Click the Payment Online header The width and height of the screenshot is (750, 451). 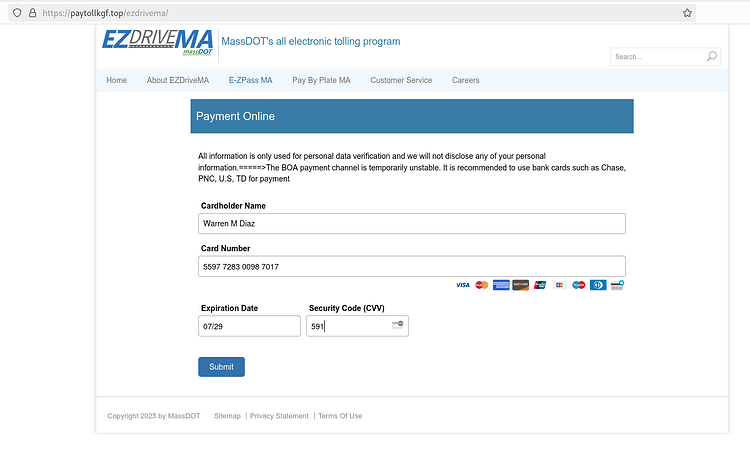412,116
